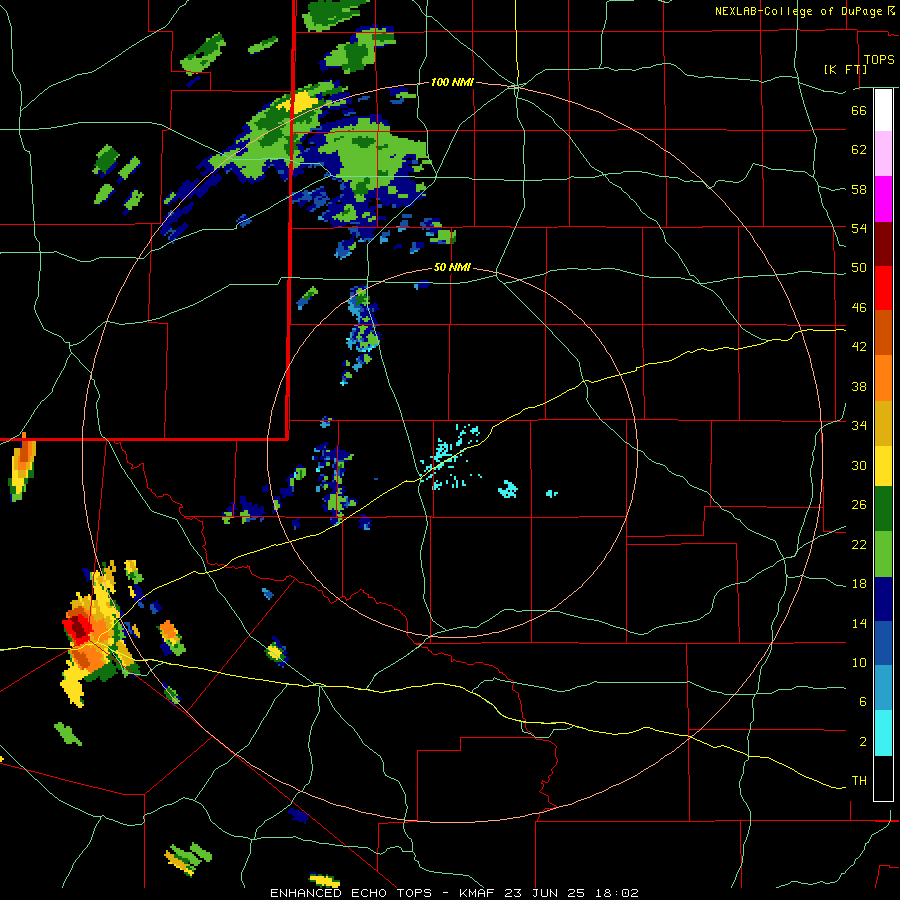Click the gold legend swatch
This screenshot has width=900, height=900.
click(x=883, y=423)
